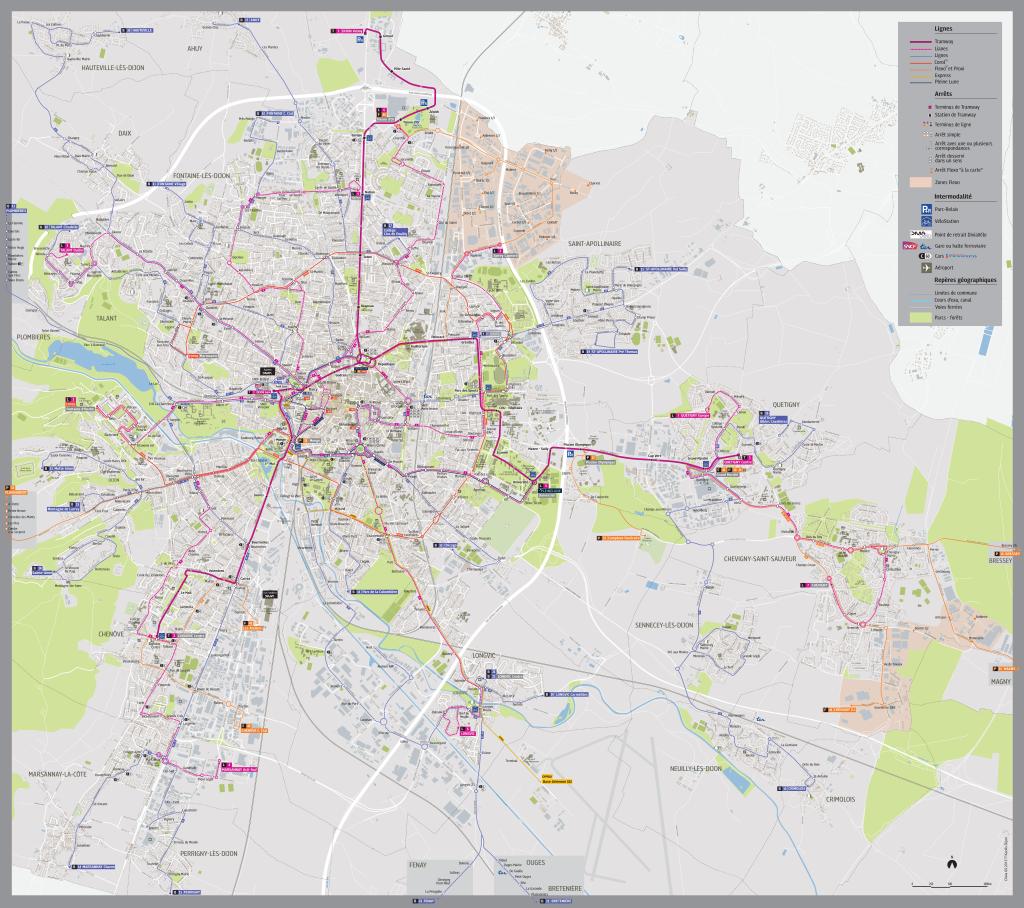Click the Parc-Relais icon in the legend
Screen dimensions: 1024x908
point(926,208)
